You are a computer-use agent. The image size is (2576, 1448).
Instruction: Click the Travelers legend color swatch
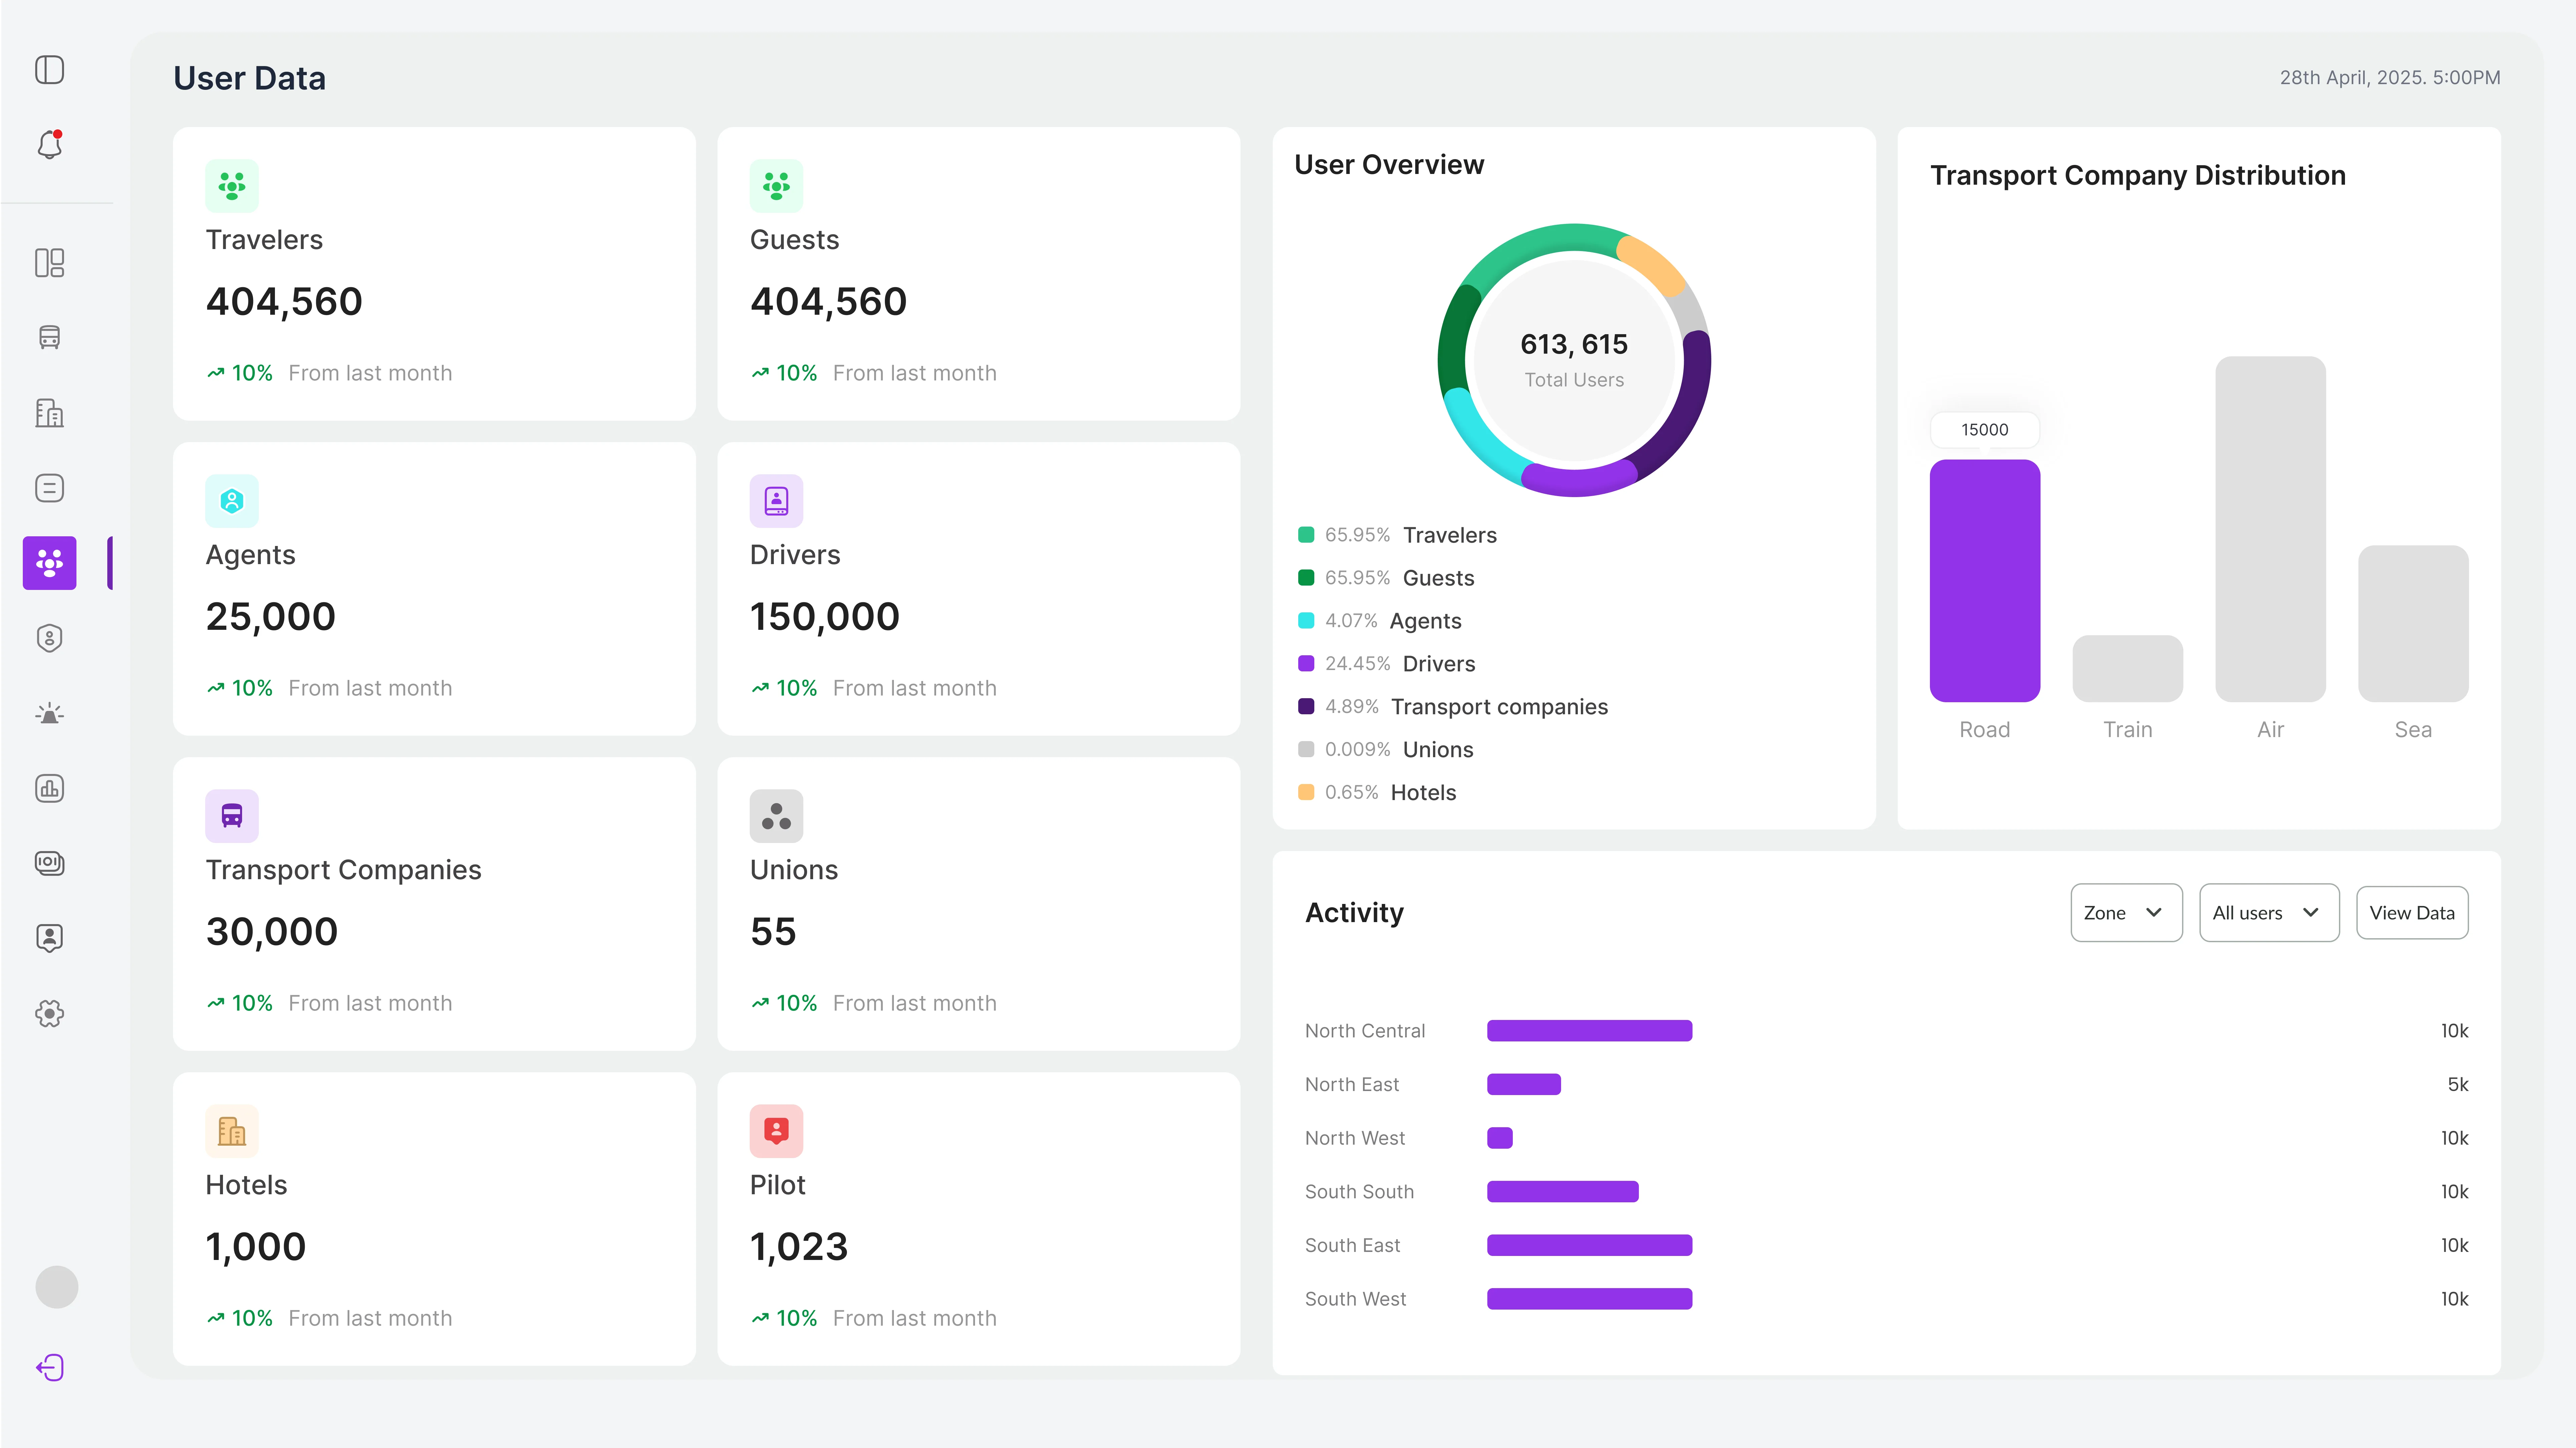pyautogui.click(x=1306, y=535)
